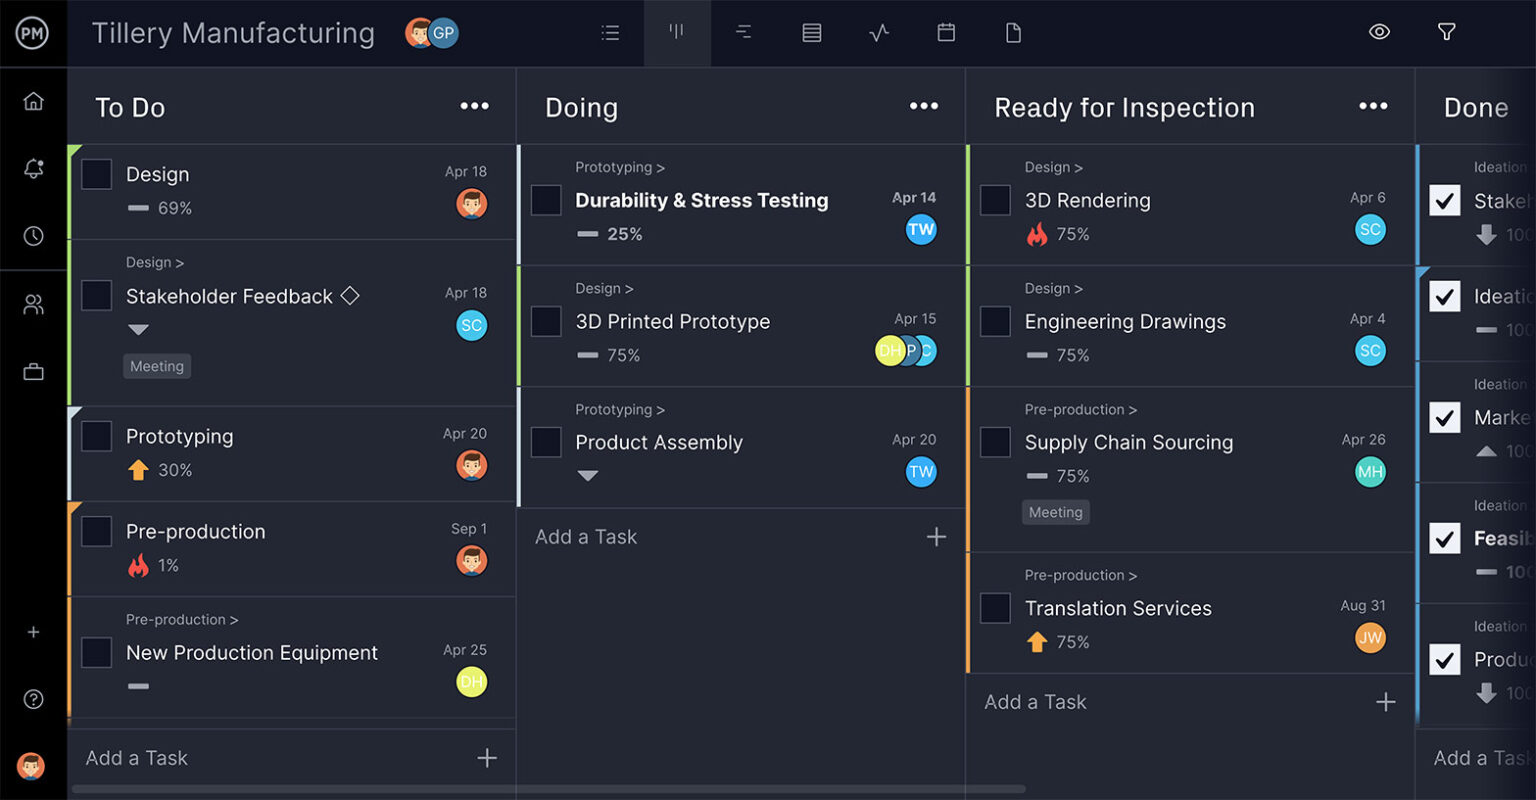Image resolution: width=1536 pixels, height=800 pixels.
Task: Click Add a Task in the Doing column
Action: [x=585, y=537]
